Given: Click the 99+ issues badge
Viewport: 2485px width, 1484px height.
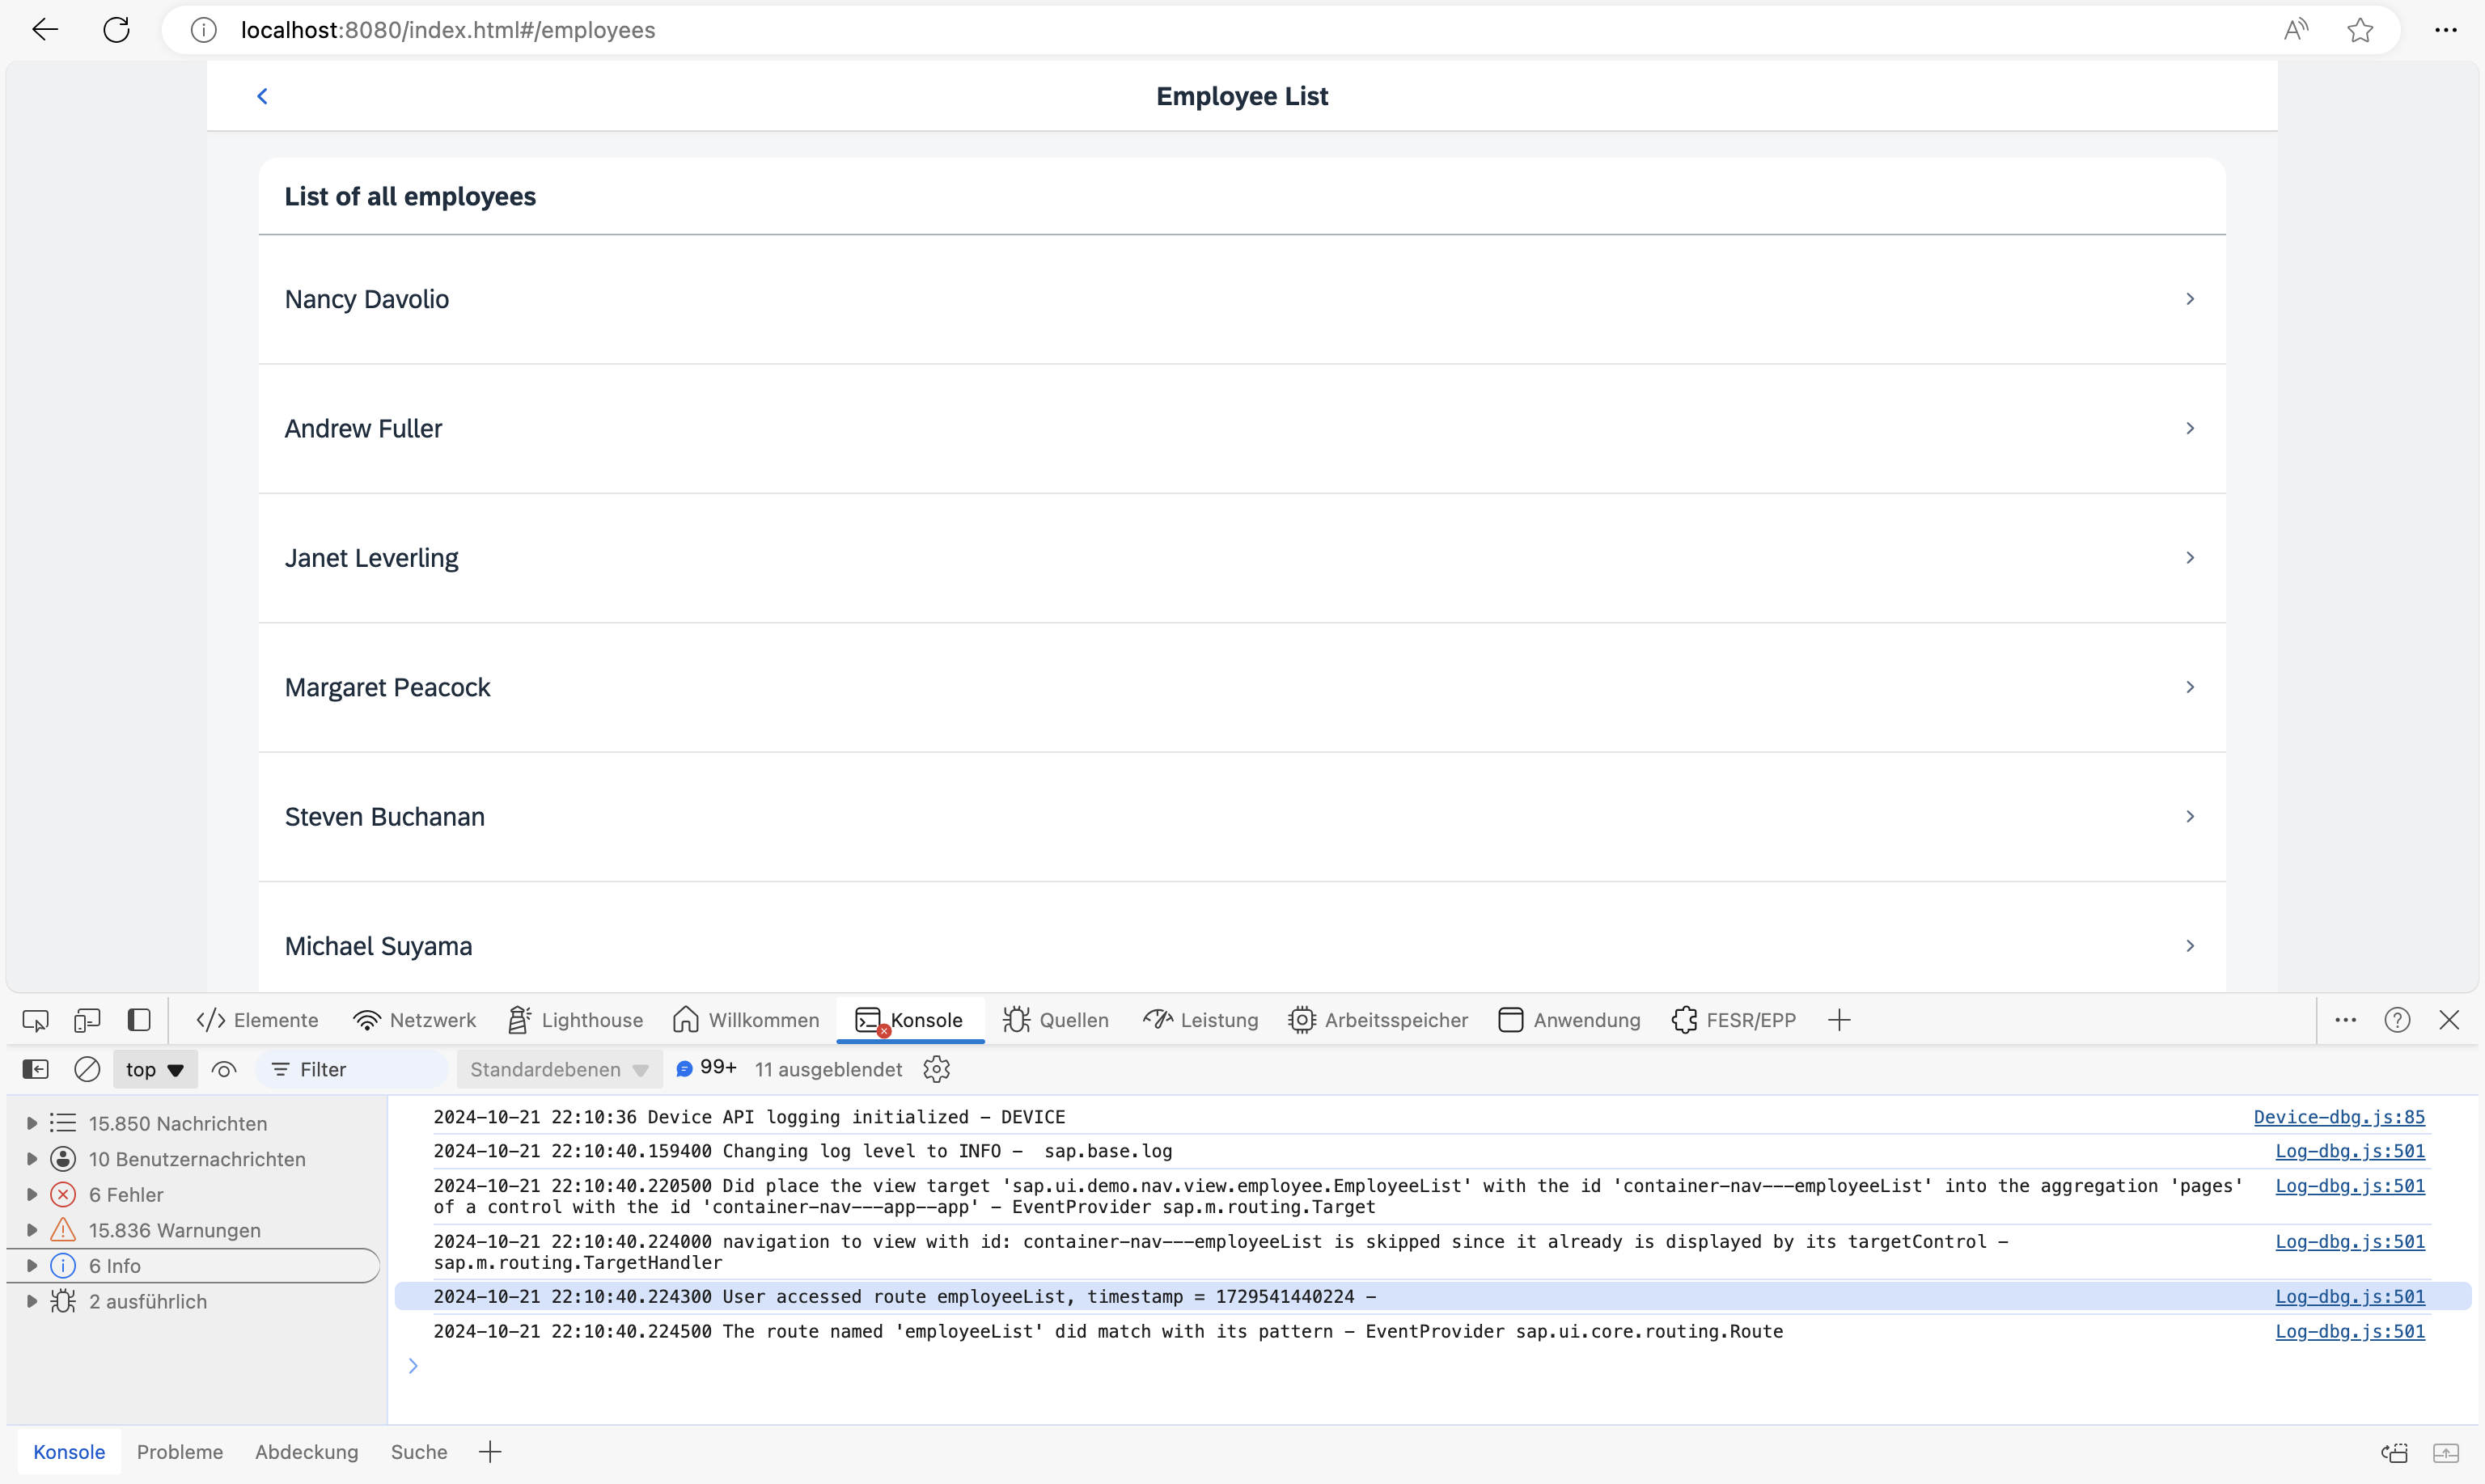Looking at the screenshot, I should coord(706,1068).
